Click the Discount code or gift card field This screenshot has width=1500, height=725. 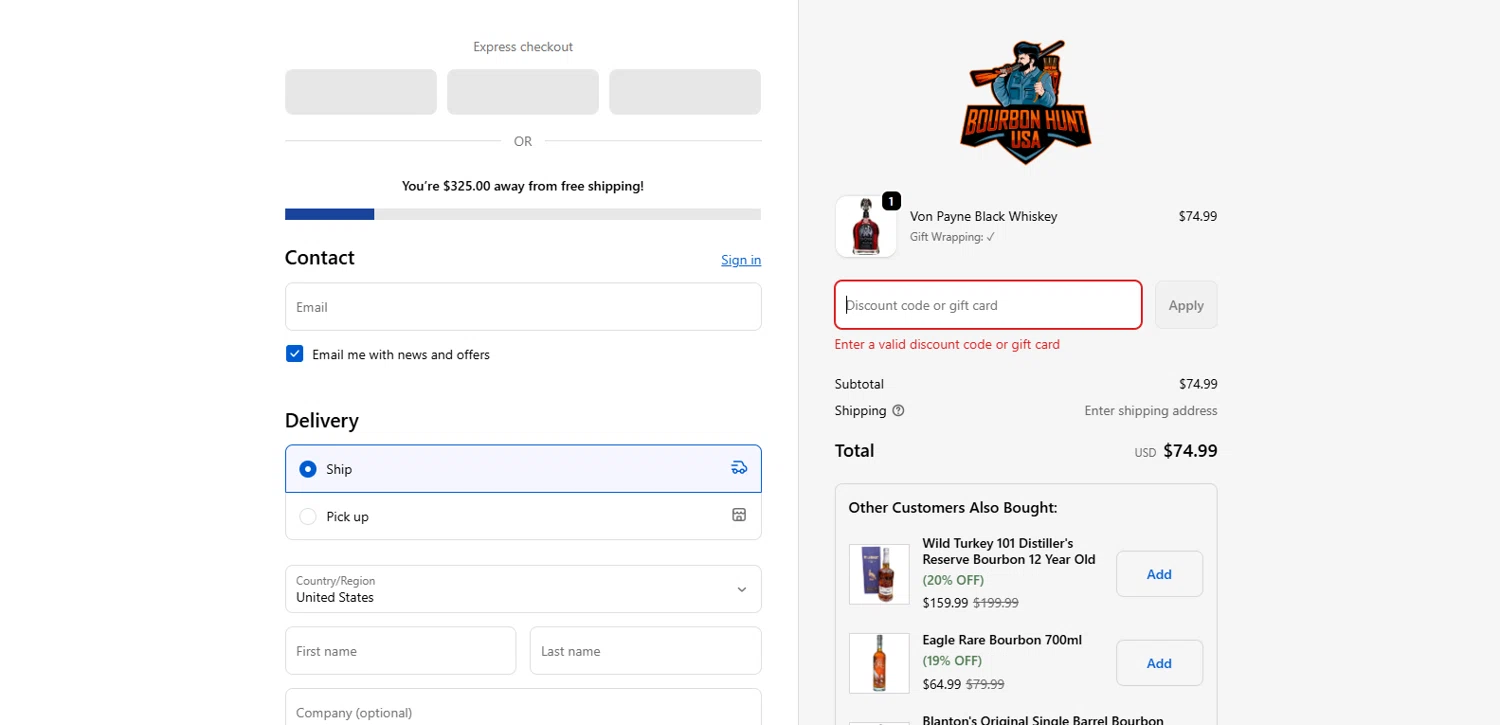tap(988, 305)
